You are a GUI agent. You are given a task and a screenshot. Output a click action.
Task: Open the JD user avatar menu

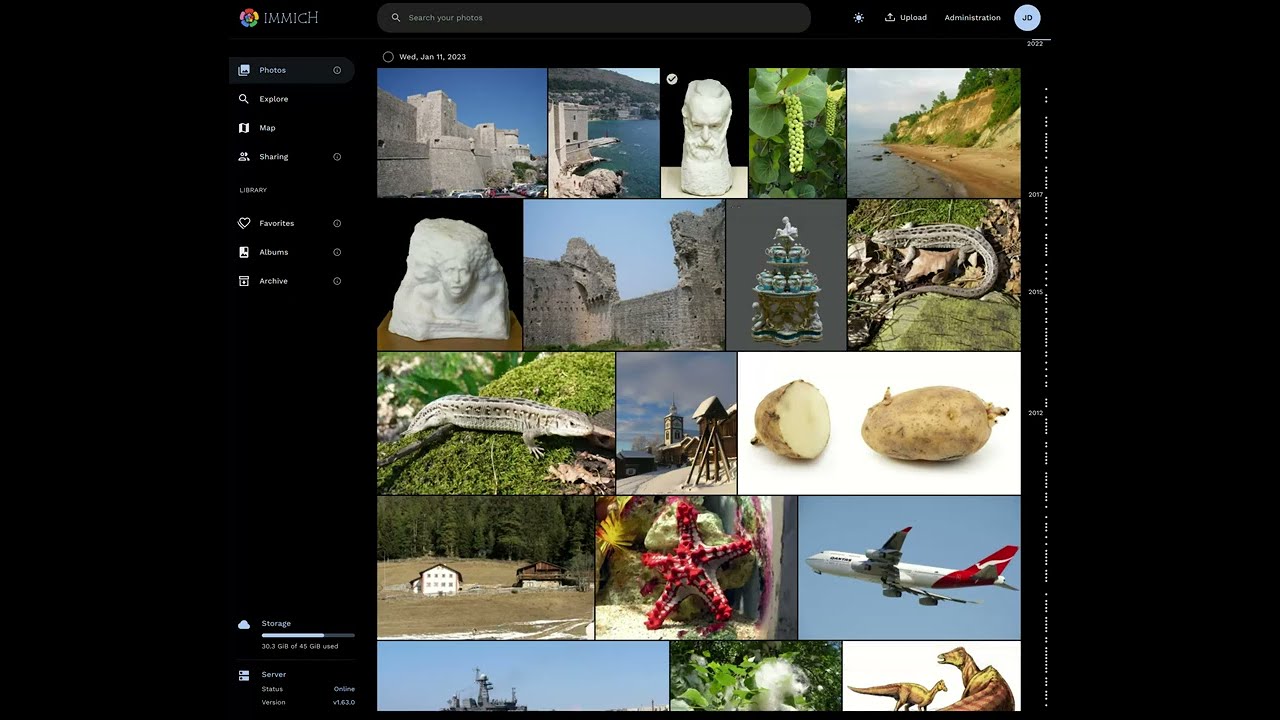point(1027,18)
